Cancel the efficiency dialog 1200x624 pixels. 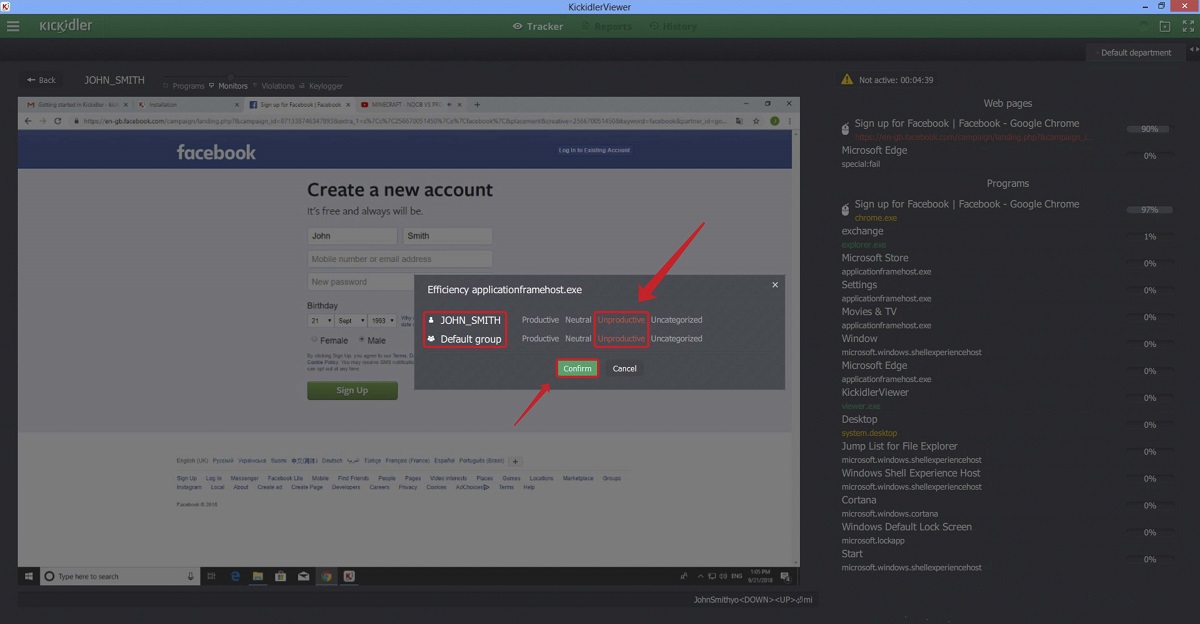tap(625, 369)
